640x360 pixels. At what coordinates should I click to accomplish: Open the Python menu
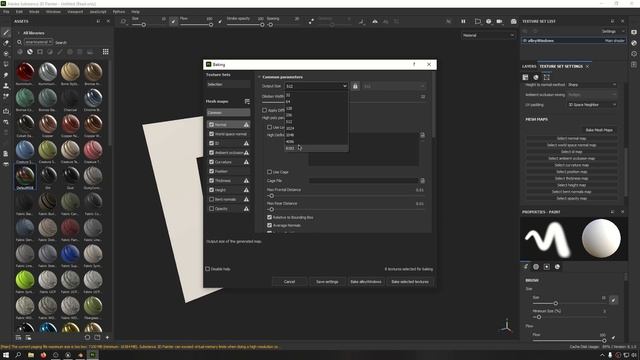pos(118,12)
